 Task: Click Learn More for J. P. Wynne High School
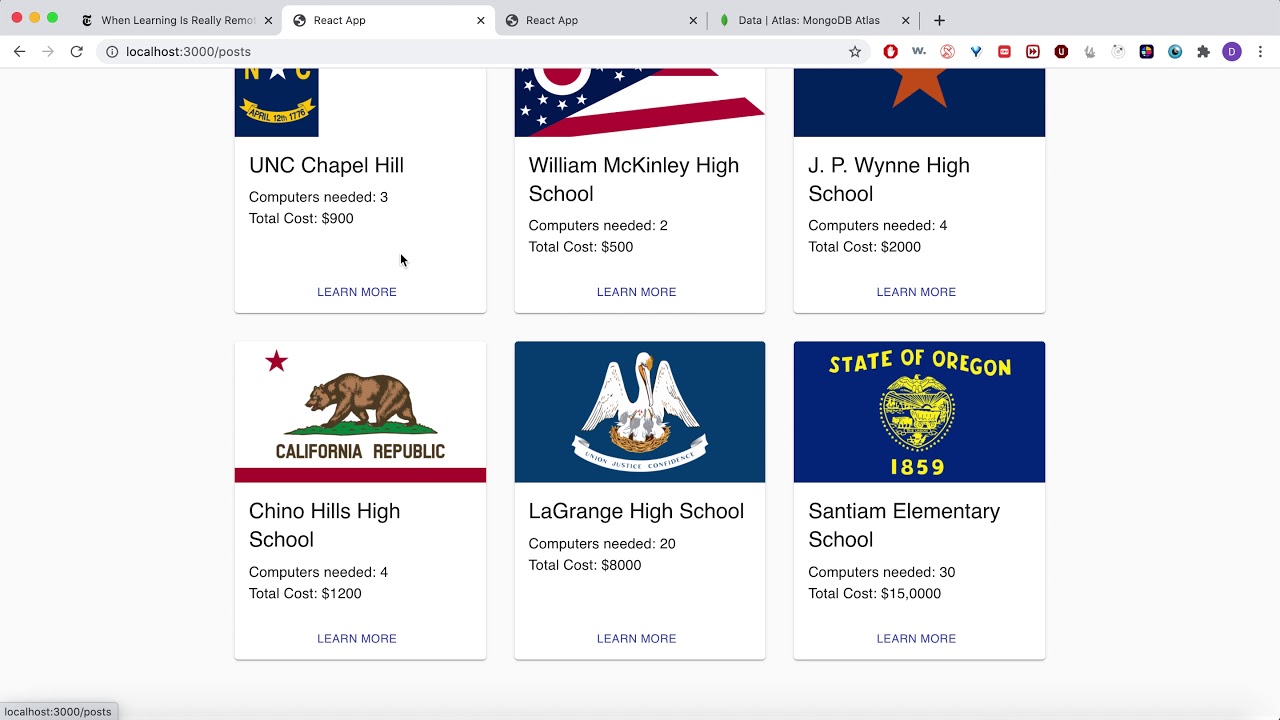pos(916,292)
